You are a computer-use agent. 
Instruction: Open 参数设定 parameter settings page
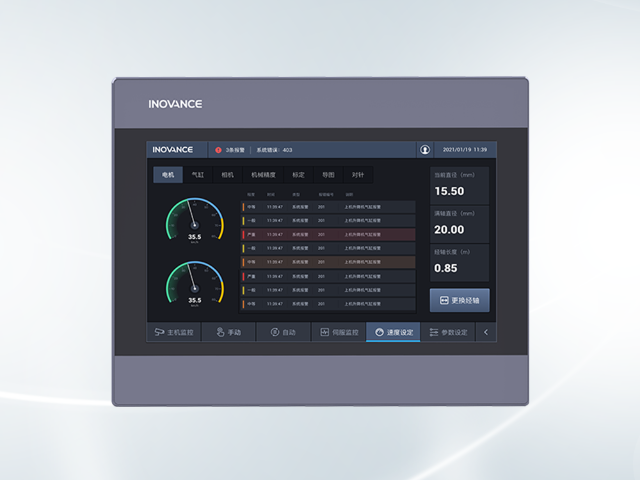[448, 332]
